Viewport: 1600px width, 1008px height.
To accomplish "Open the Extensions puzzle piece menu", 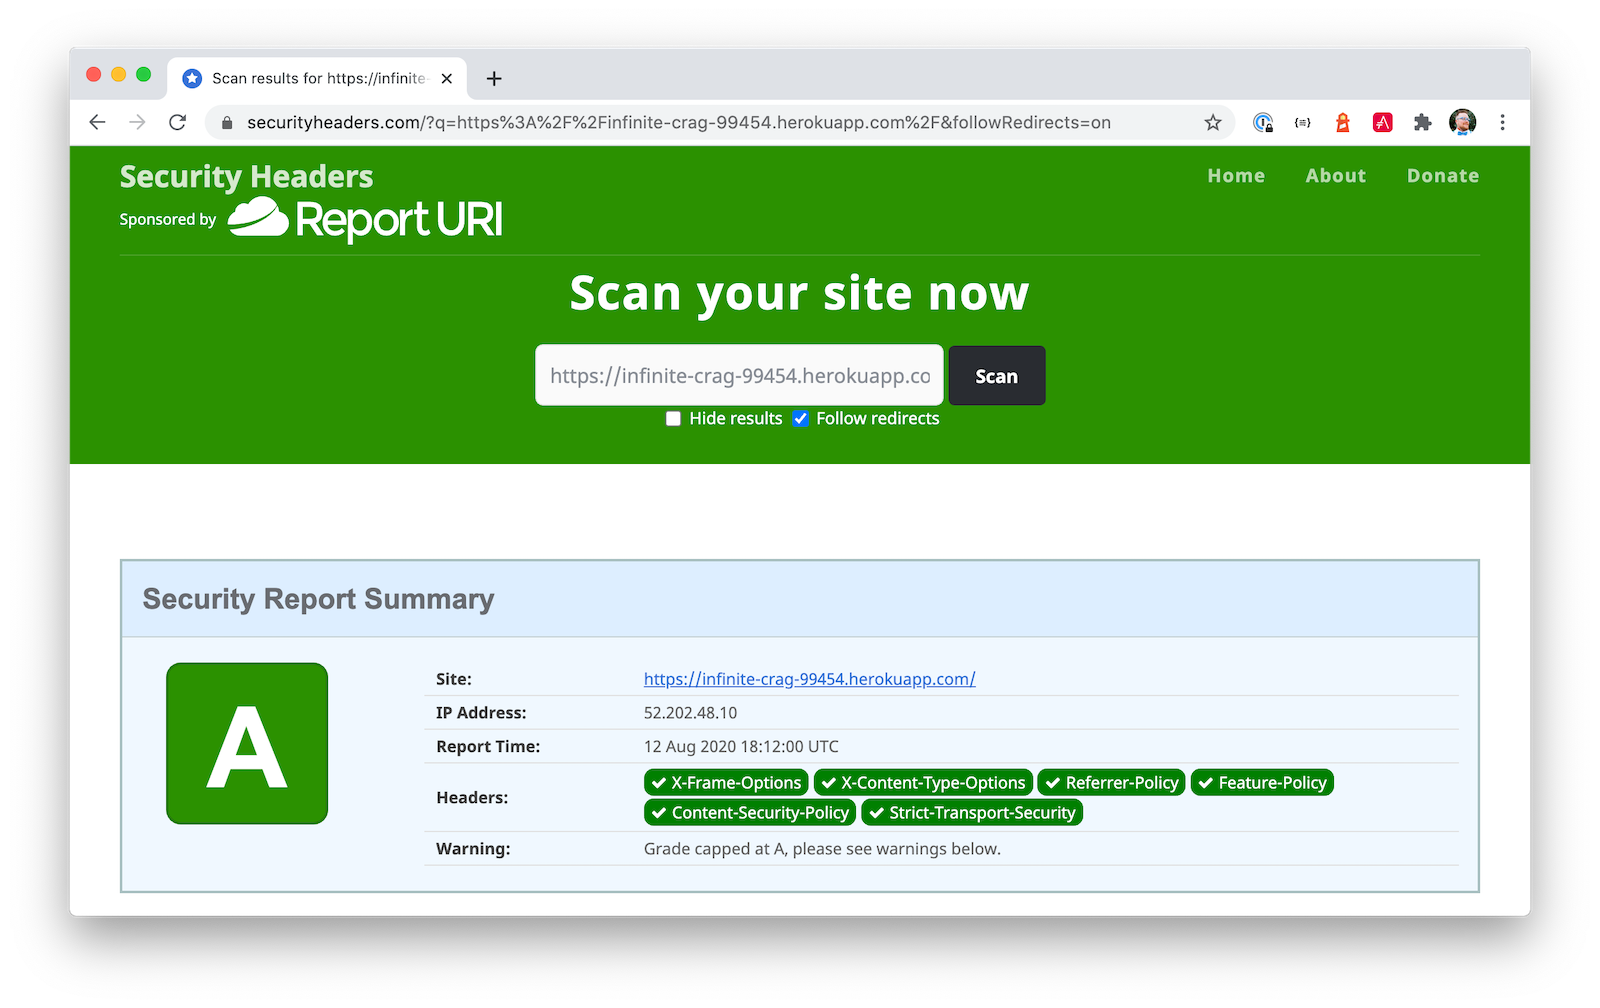I will point(1422,123).
